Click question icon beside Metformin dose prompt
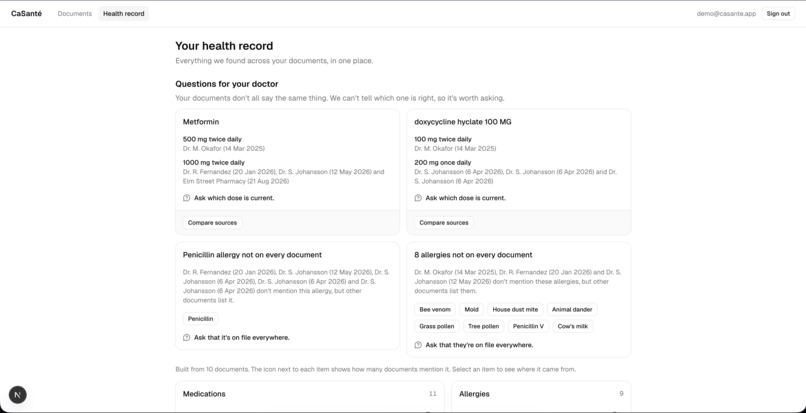The width and height of the screenshot is (806, 413). [x=187, y=198]
